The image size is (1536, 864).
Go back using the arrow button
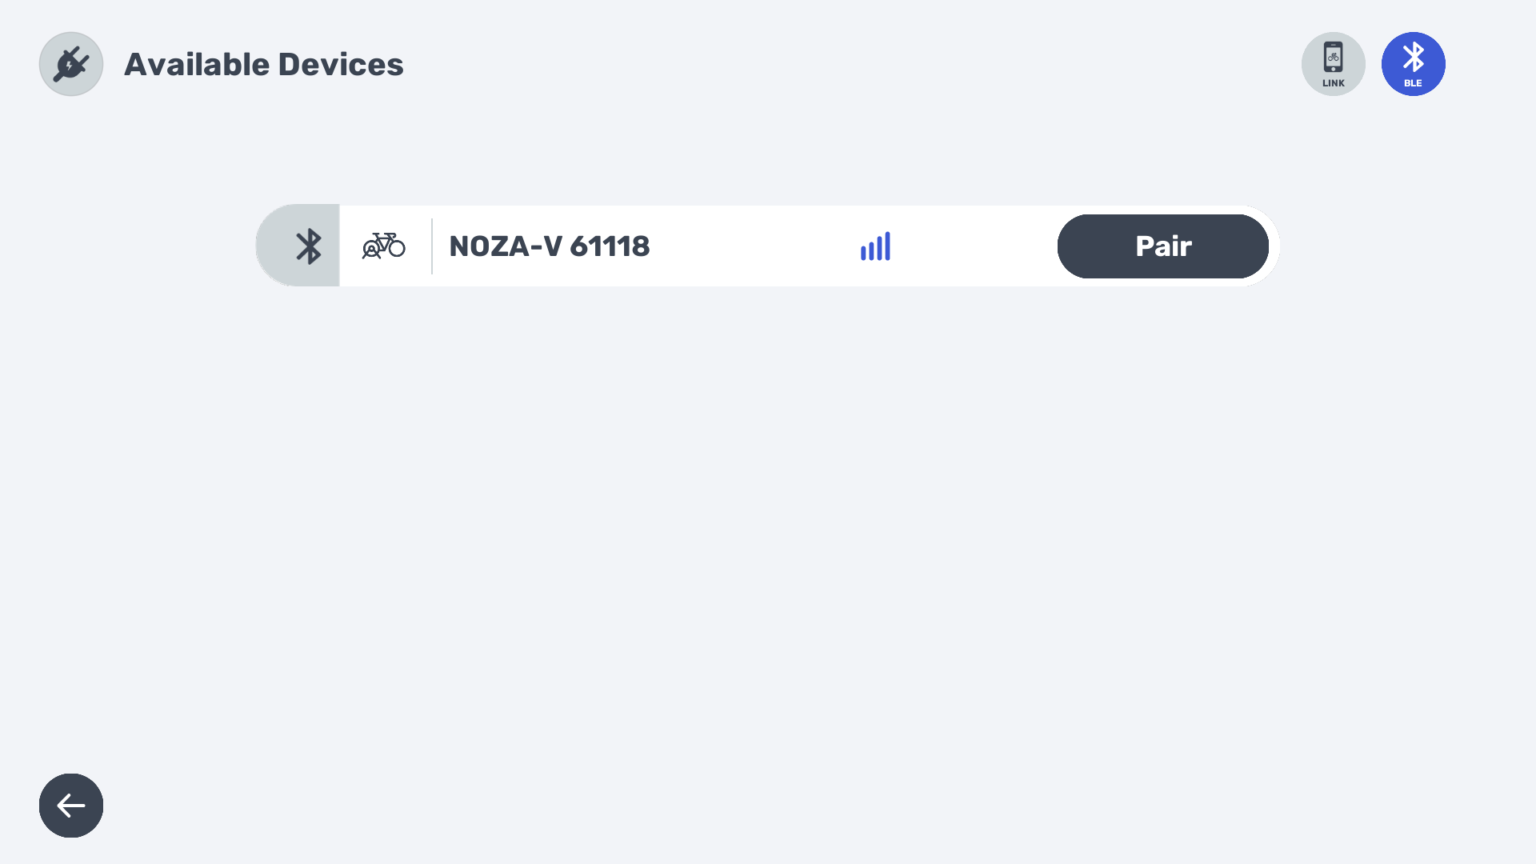pos(71,805)
